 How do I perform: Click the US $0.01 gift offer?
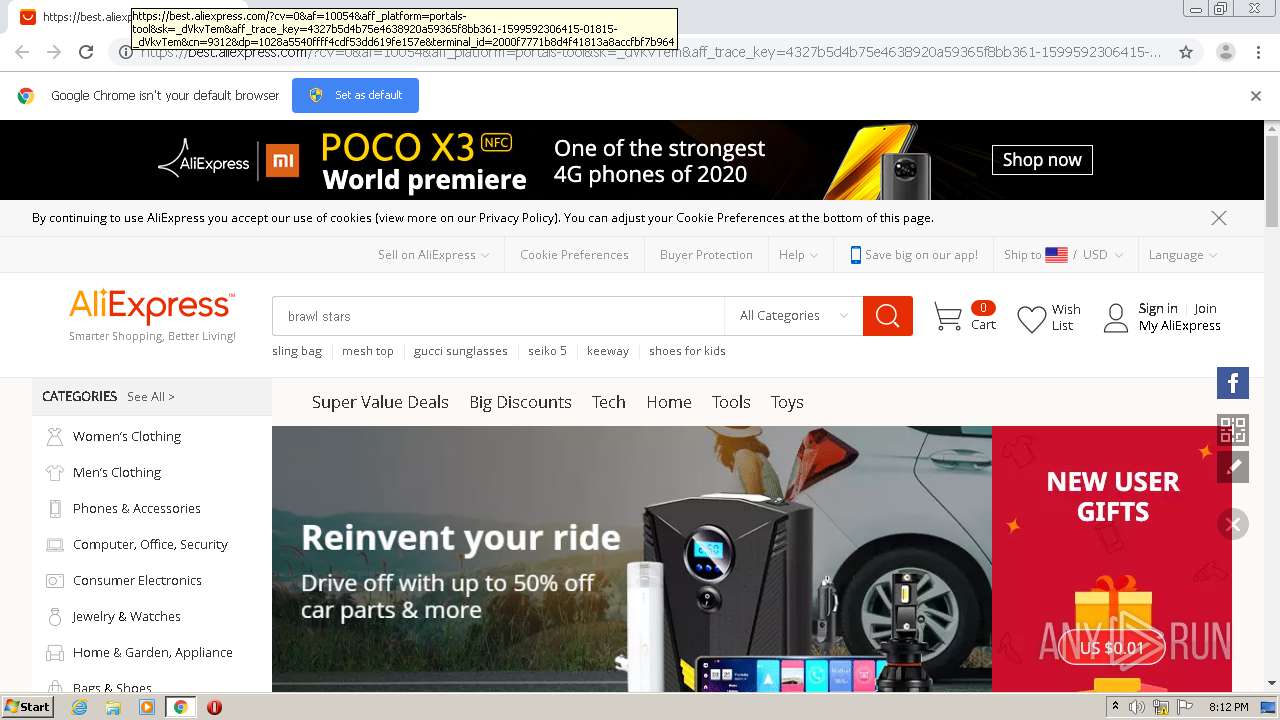pos(1111,648)
